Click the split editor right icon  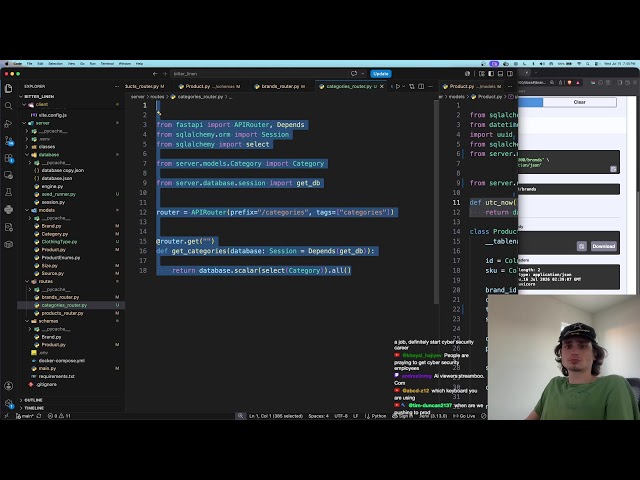(421, 86)
